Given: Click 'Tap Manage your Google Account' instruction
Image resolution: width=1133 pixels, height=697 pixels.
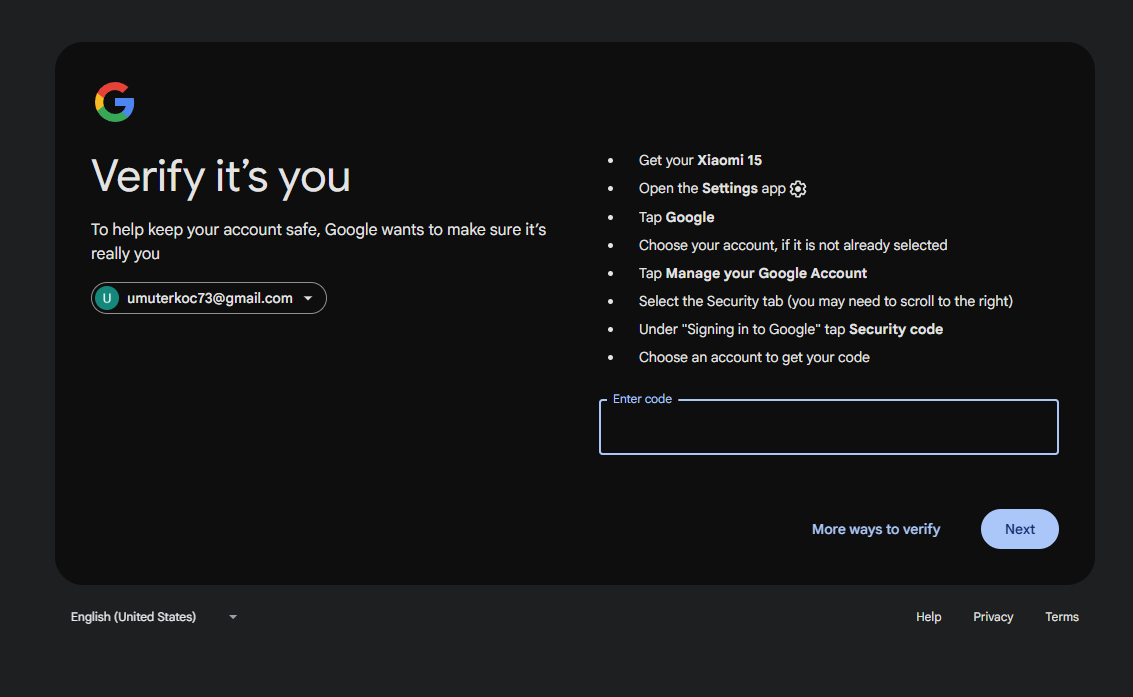Looking at the screenshot, I should click(x=753, y=274).
